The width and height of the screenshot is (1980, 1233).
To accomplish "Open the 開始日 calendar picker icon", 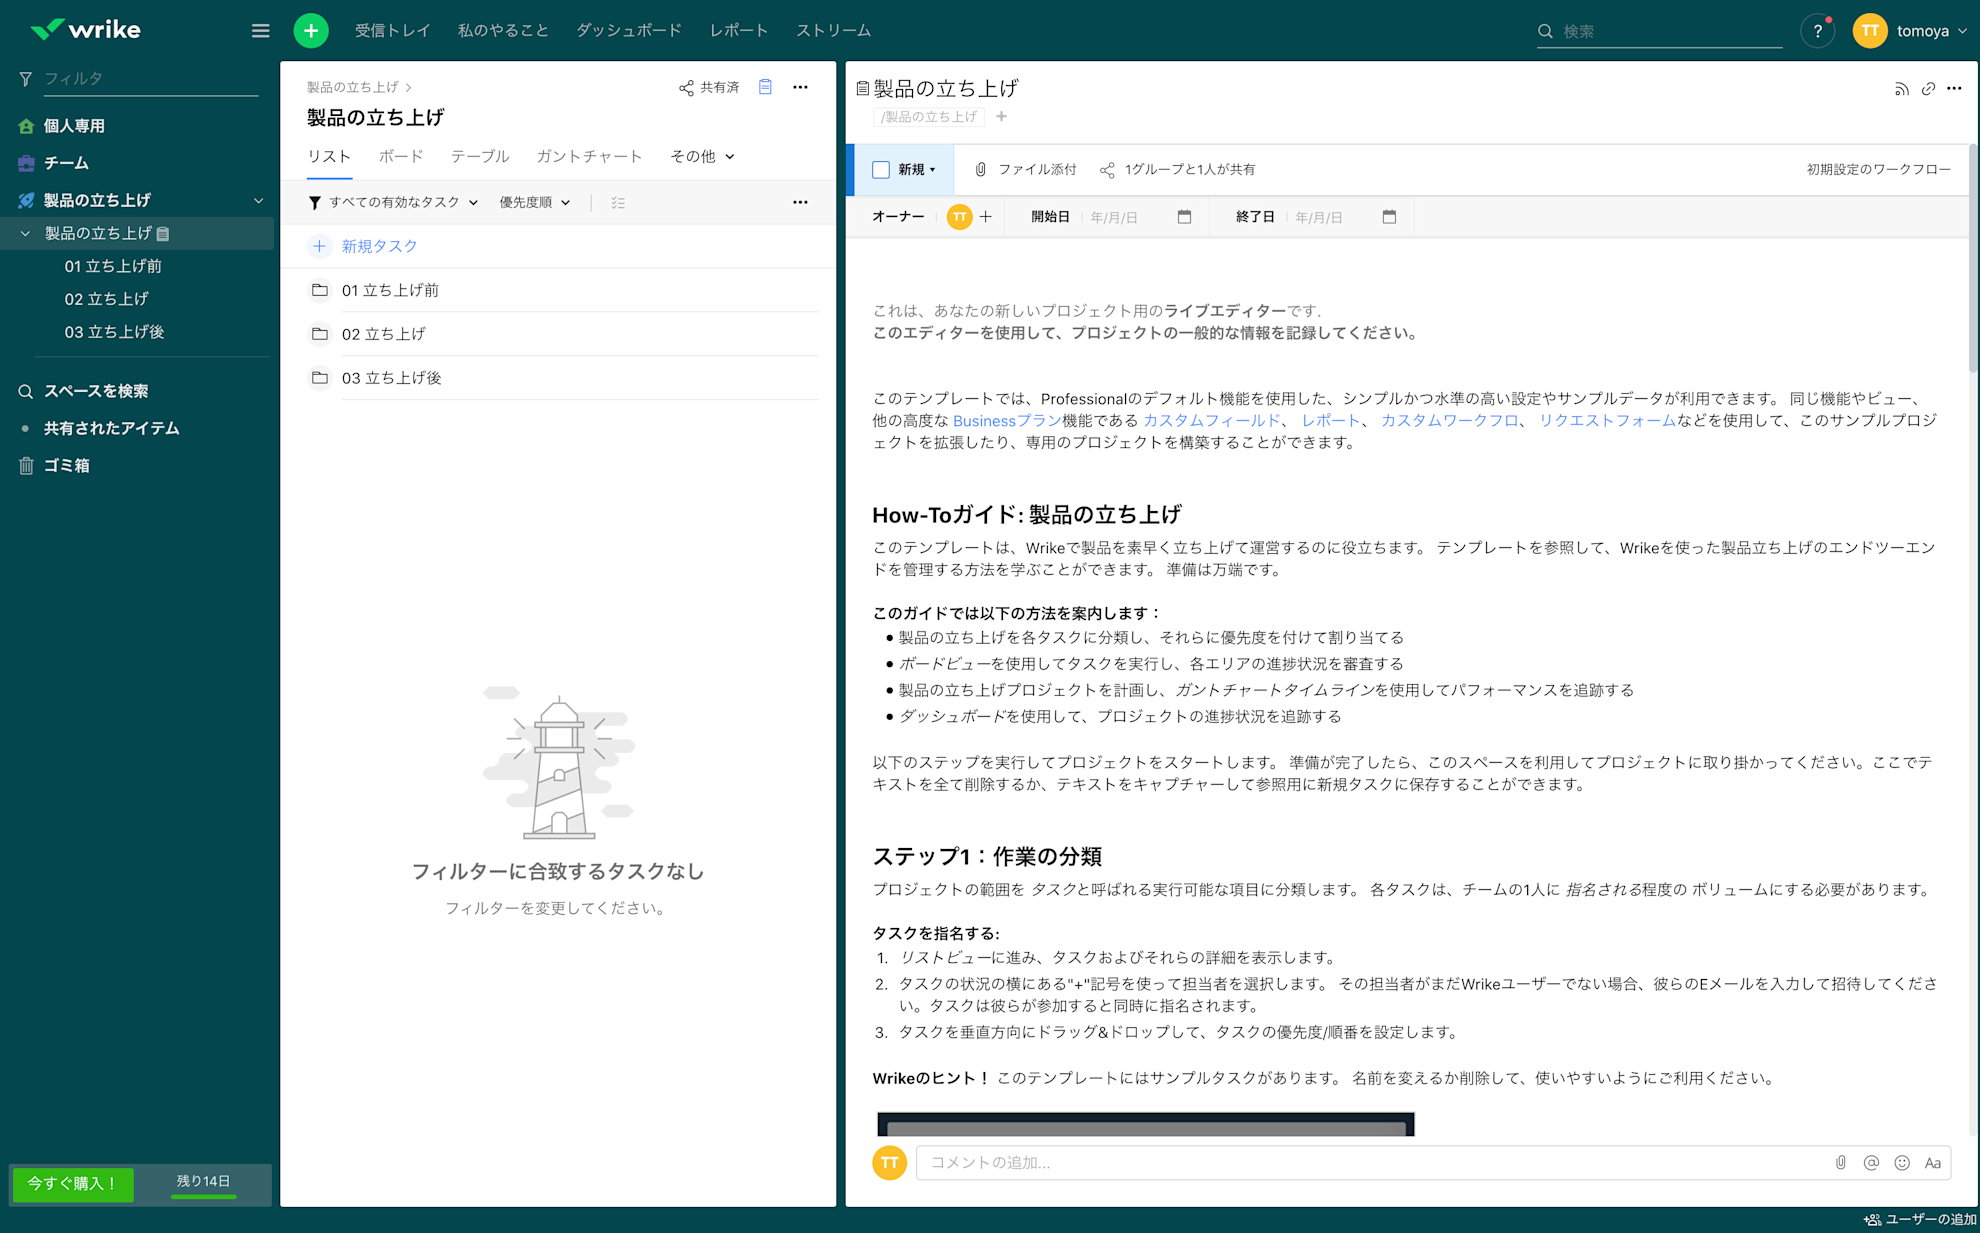I will 1184,217.
